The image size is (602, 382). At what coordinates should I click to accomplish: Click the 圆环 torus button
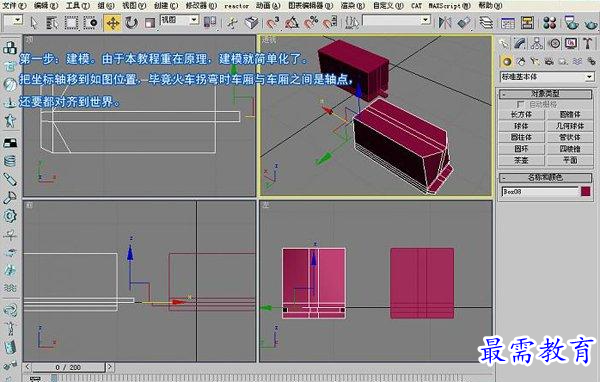pos(521,149)
